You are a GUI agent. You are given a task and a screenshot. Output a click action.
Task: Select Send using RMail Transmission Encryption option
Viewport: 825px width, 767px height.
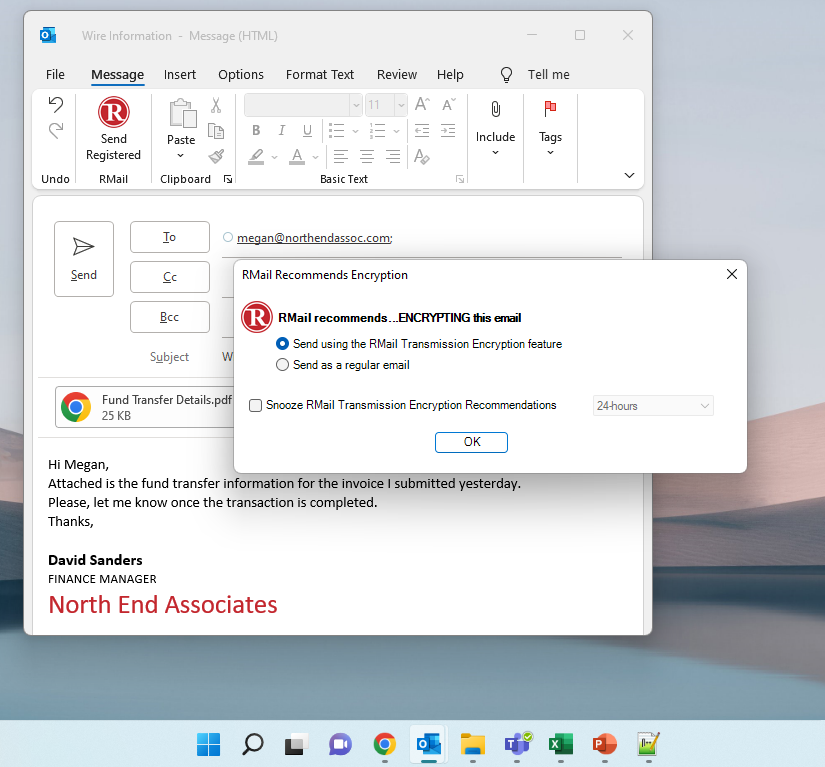tap(283, 344)
